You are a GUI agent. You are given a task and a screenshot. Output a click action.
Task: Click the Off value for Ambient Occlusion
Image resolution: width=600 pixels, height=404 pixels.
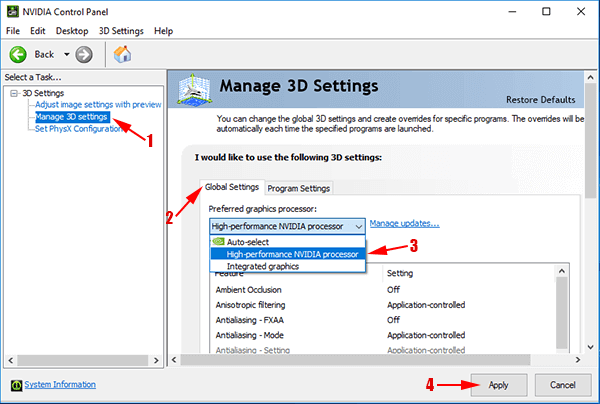click(x=393, y=290)
